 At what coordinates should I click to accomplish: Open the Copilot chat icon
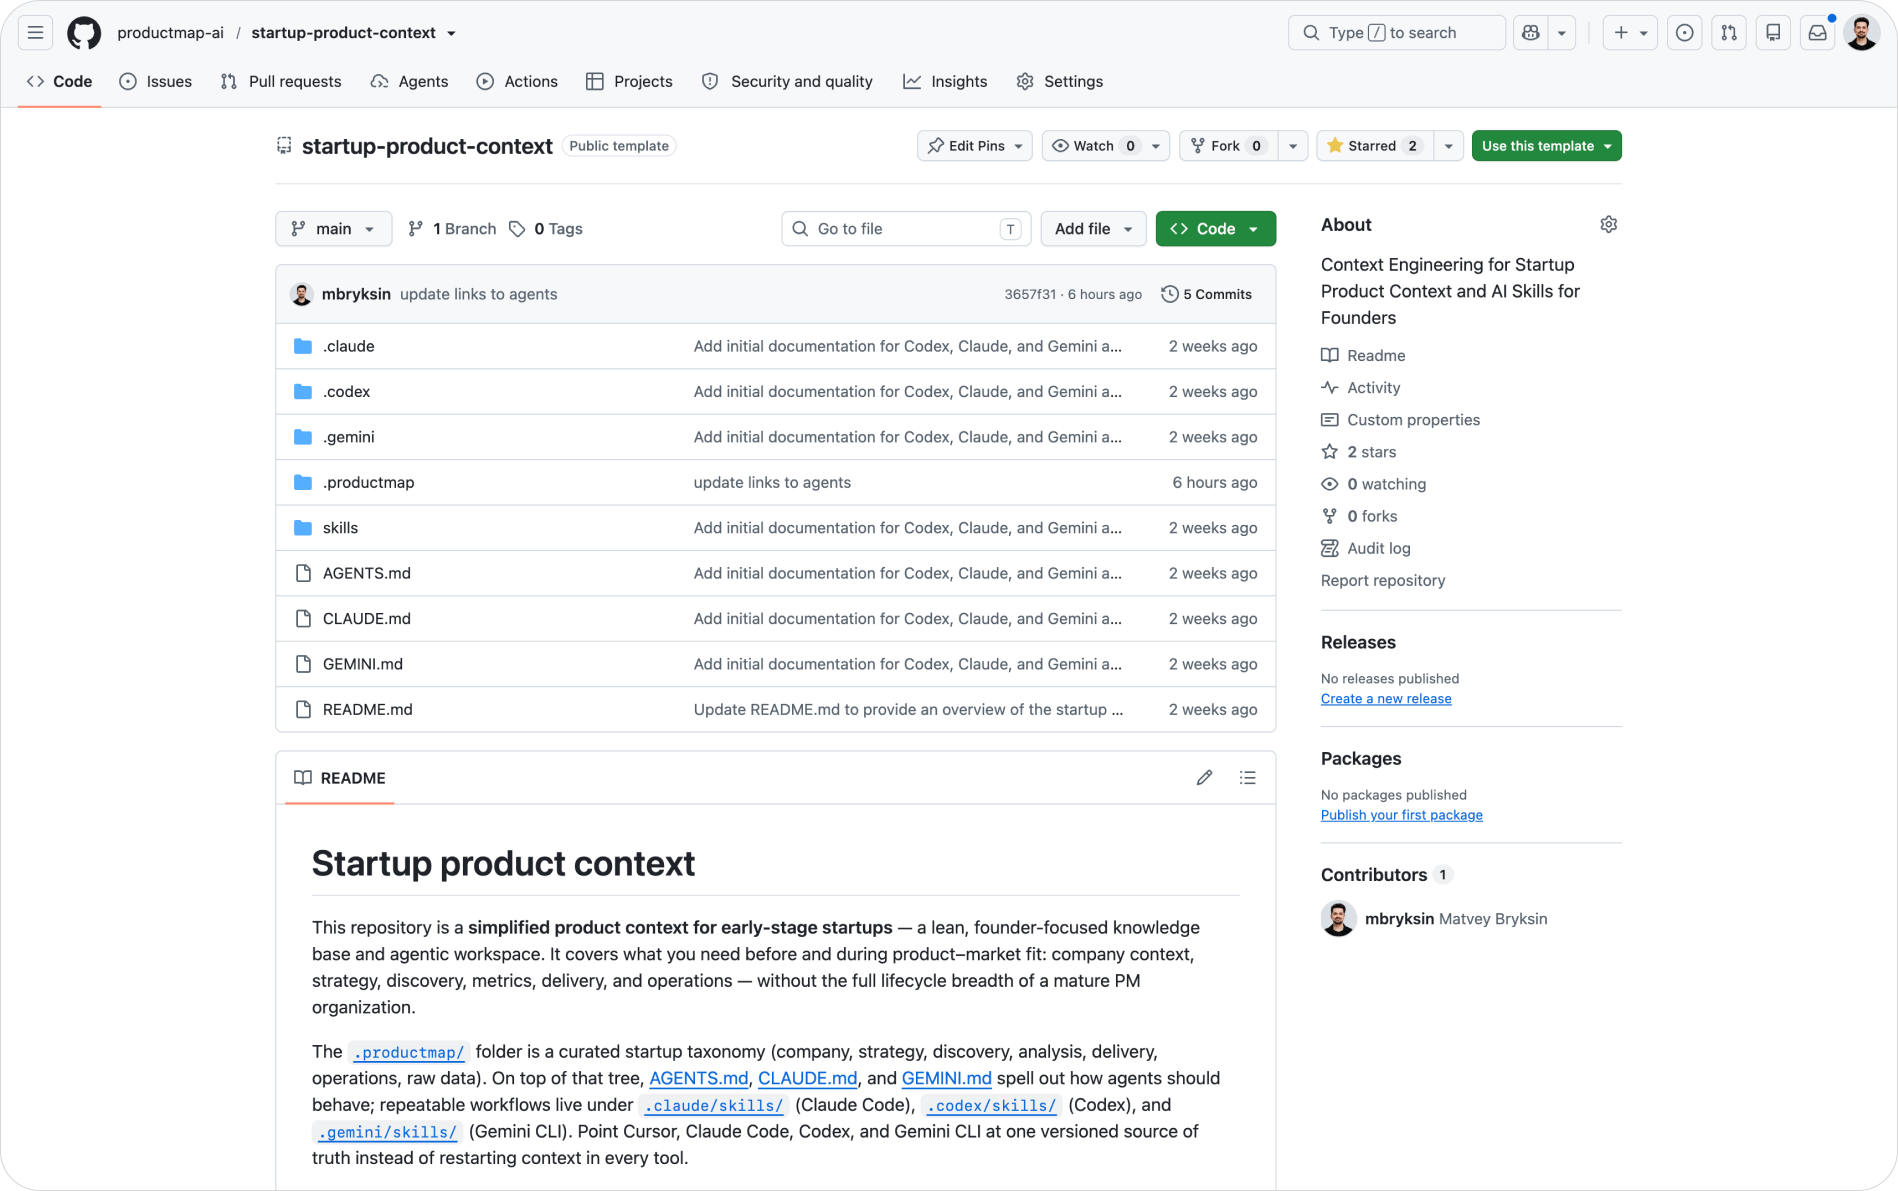click(1530, 33)
